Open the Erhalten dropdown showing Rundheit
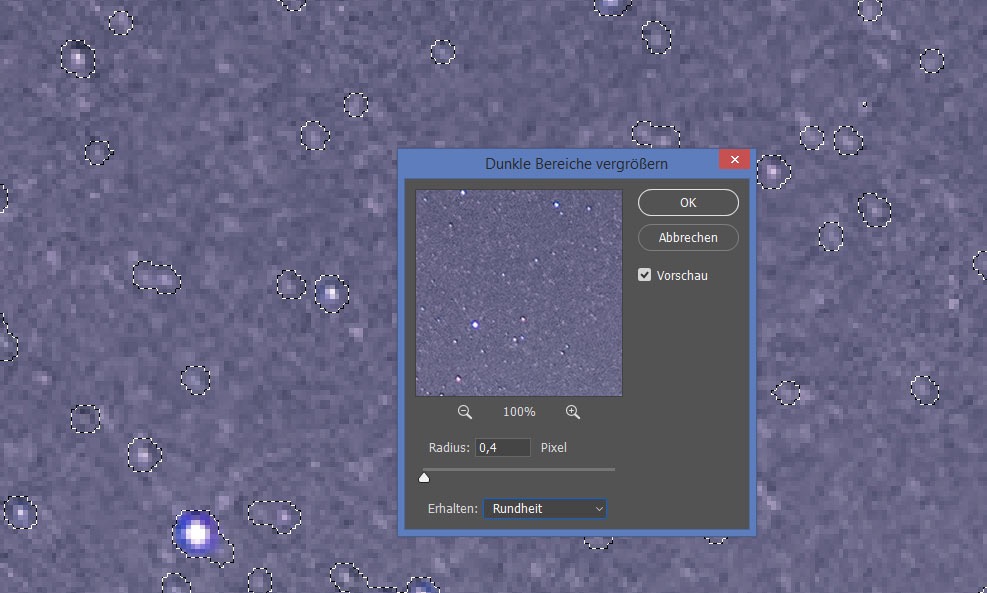 [x=546, y=509]
